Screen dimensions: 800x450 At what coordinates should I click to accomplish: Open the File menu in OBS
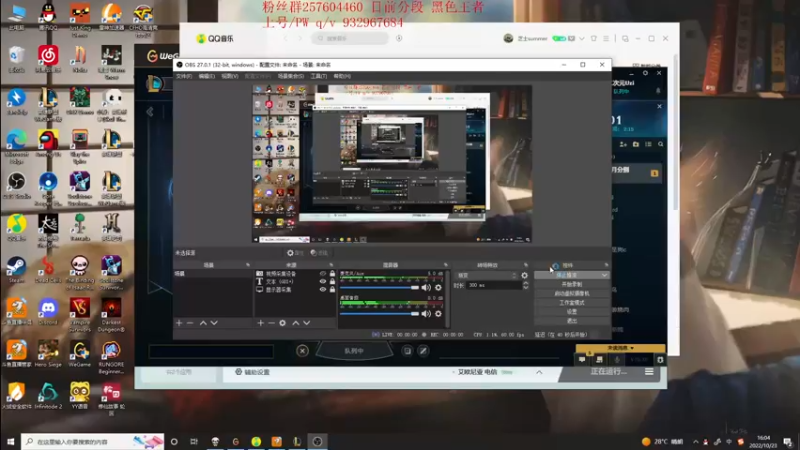(x=184, y=76)
